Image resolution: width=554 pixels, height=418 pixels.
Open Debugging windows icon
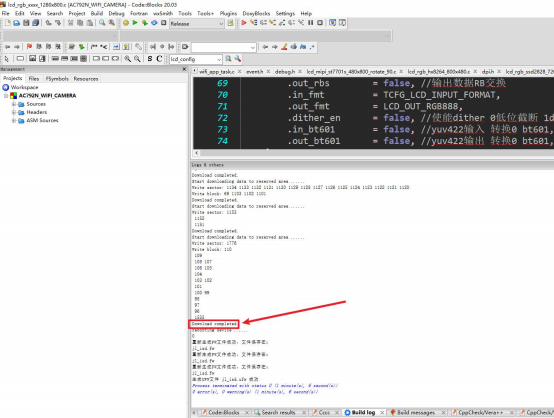tap(332, 23)
